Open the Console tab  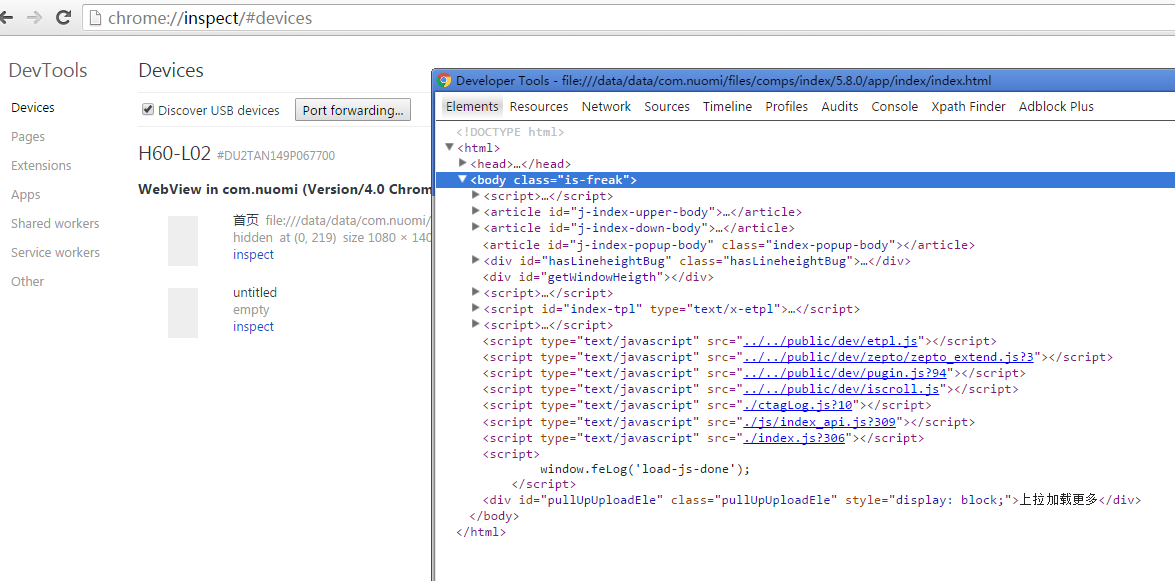[894, 107]
